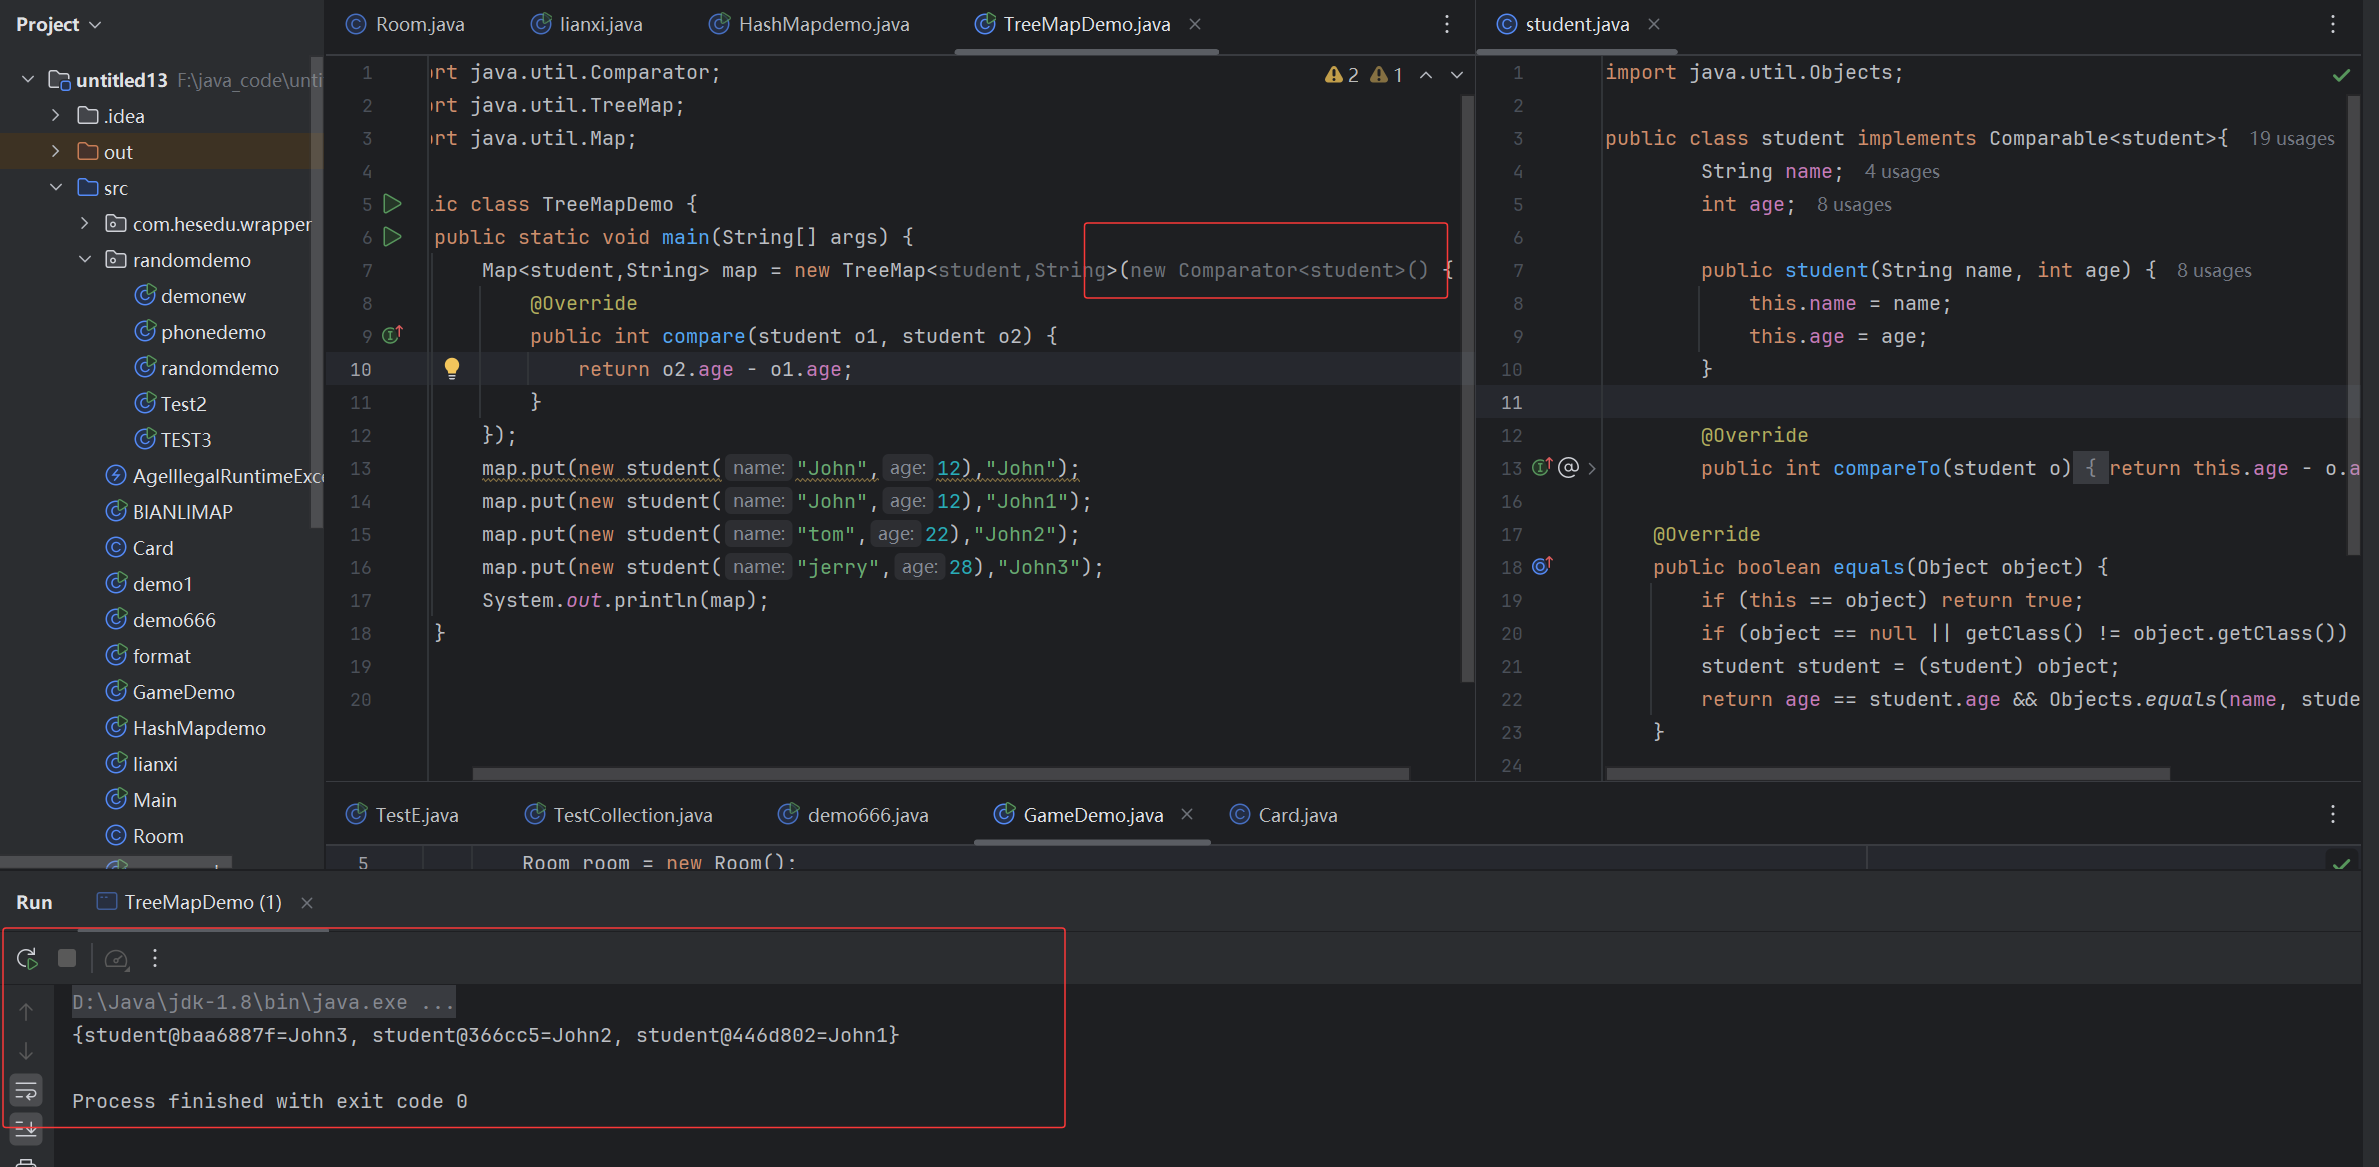Open editor tabs overflow menu beside TreeMapDemo.java
This screenshot has height=1167, width=2379.
click(x=1446, y=24)
